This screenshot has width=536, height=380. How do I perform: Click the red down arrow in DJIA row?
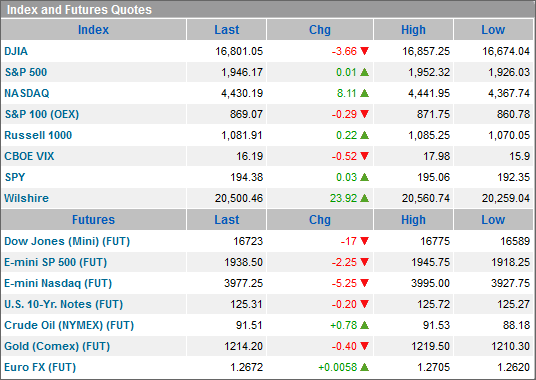(x=364, y=51)
